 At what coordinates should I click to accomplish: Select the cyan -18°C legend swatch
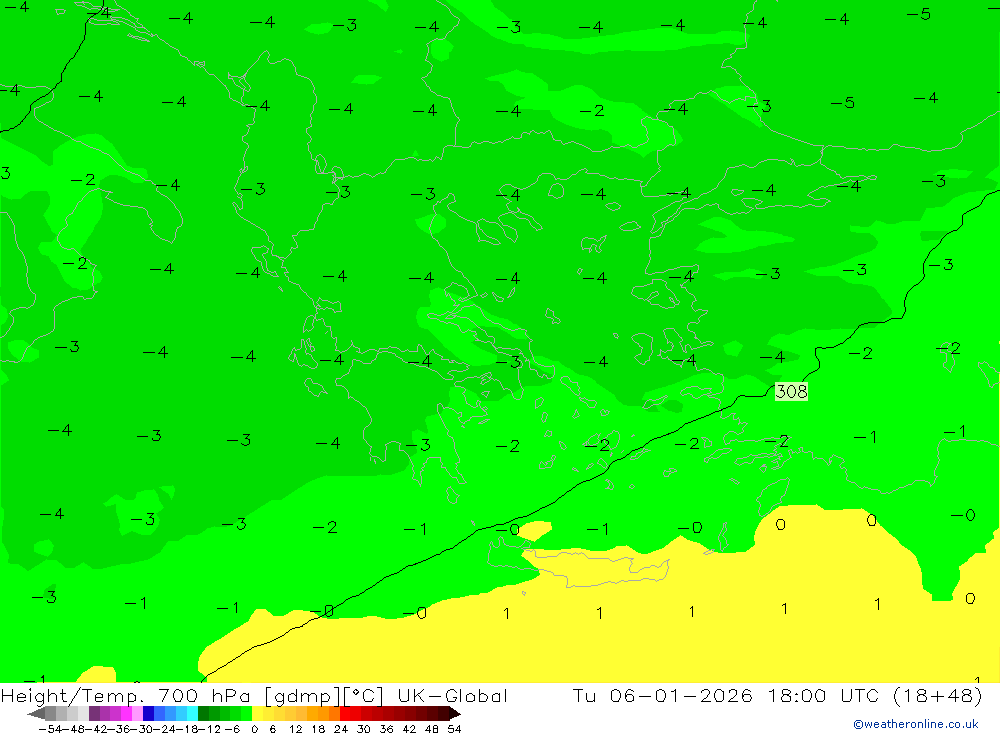pos(192,713)
